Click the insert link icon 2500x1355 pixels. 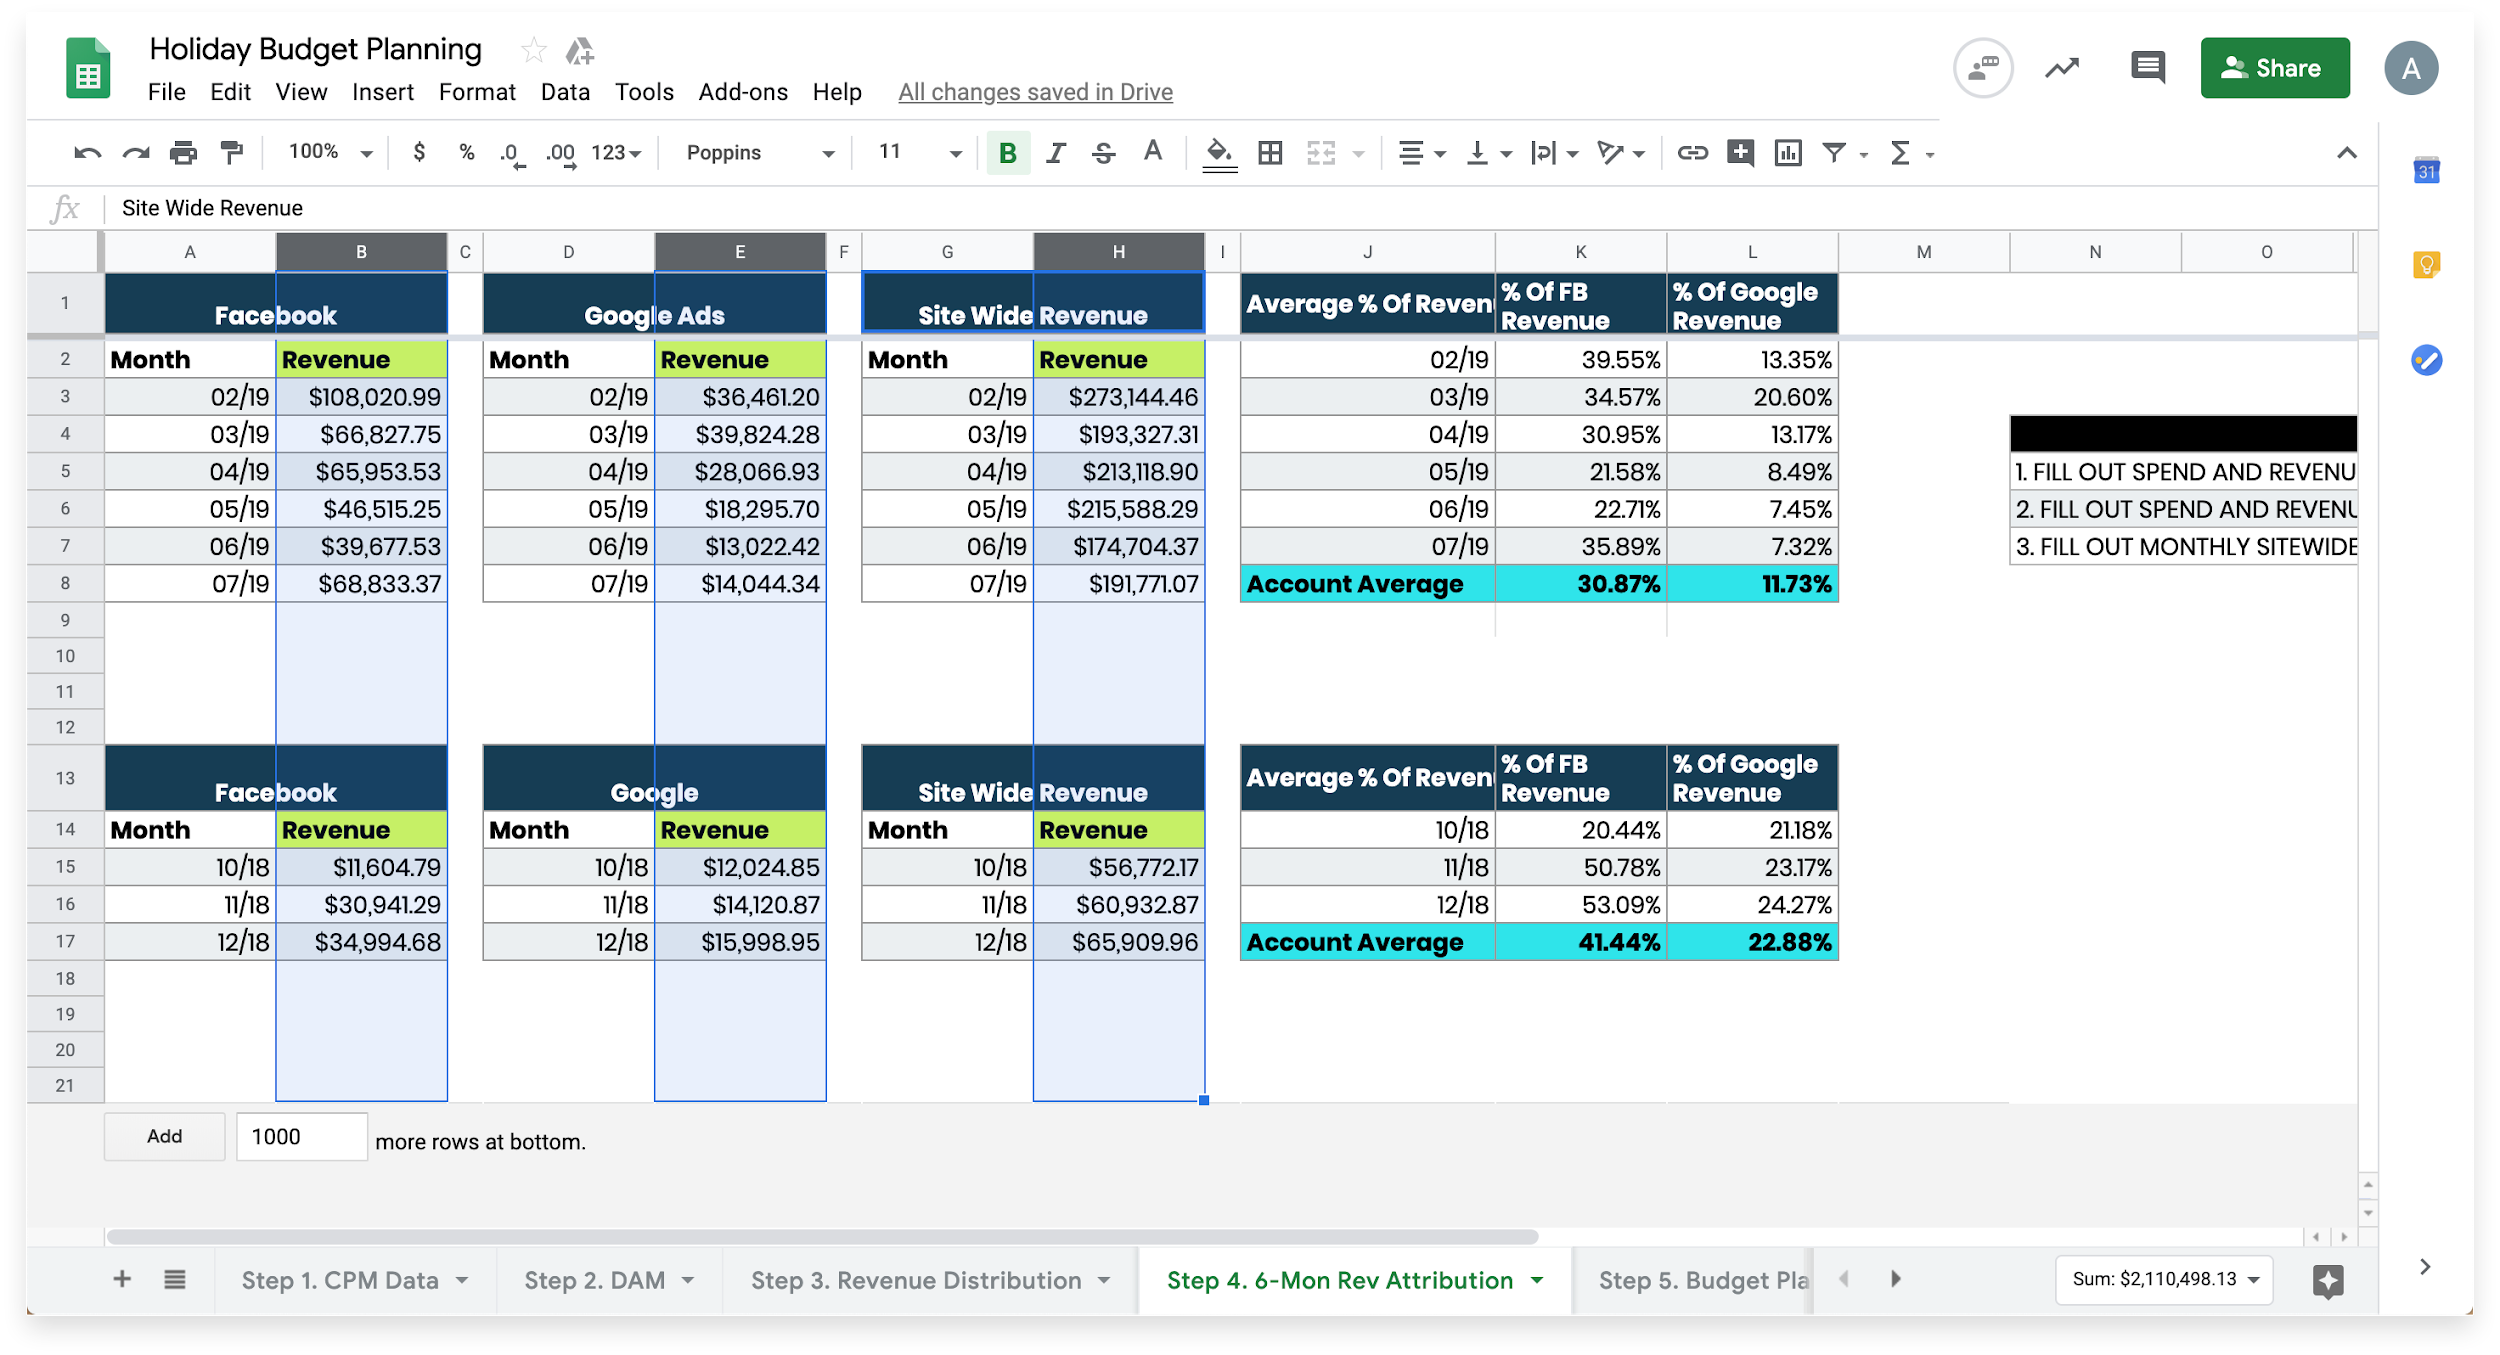[x=1692, y=152]
